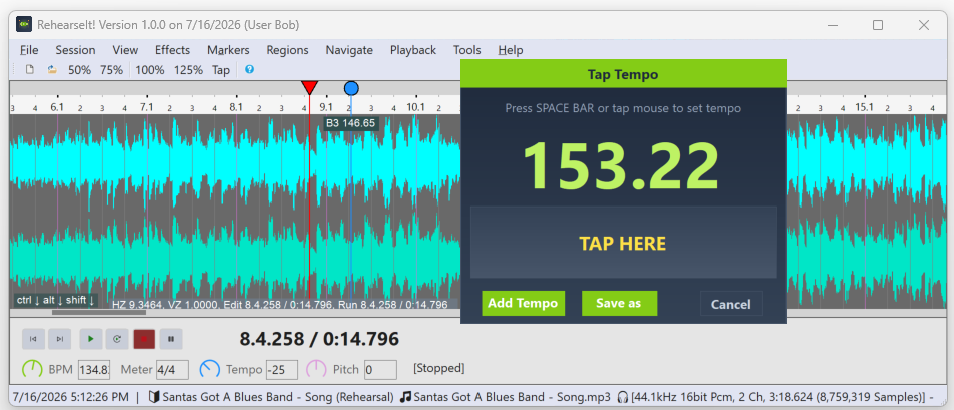Open the Help menu
Screen dimensions: 954x410
tap(510, 50)
